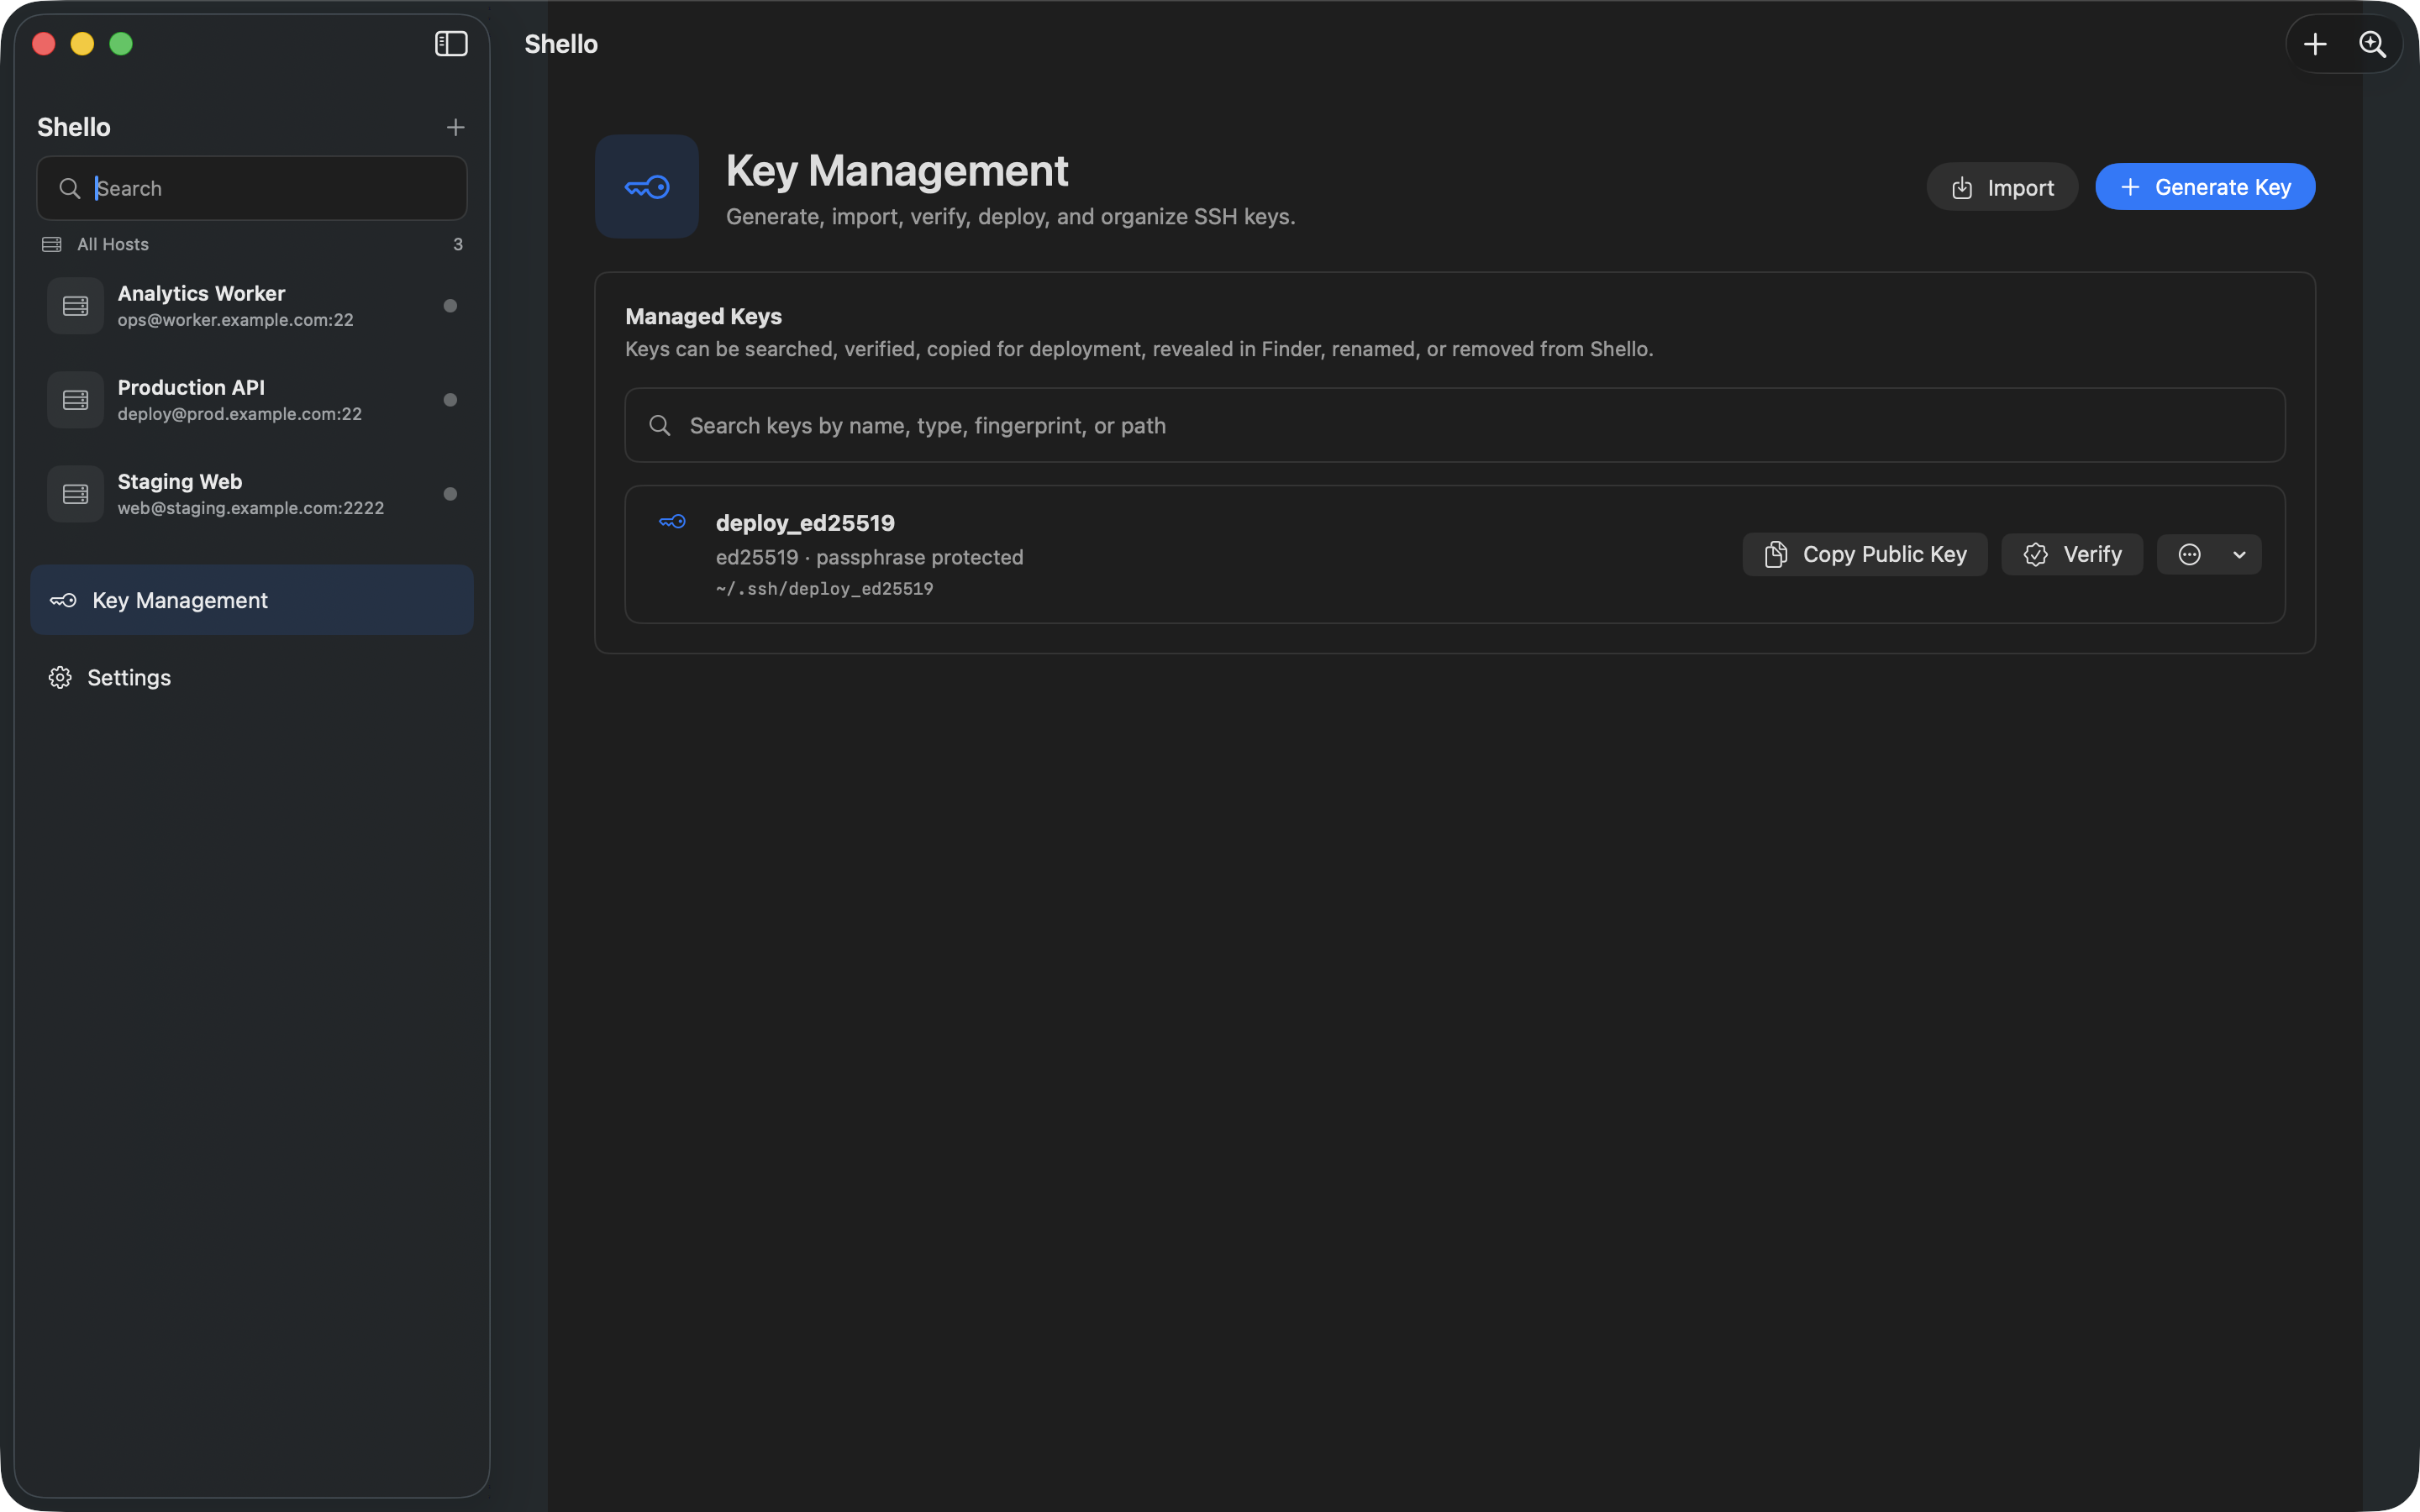2420x1512 pixels.
Task: Click the key icon beside Key Management in the sidebar
Action: pyautogui.click(x=63, y=600)
